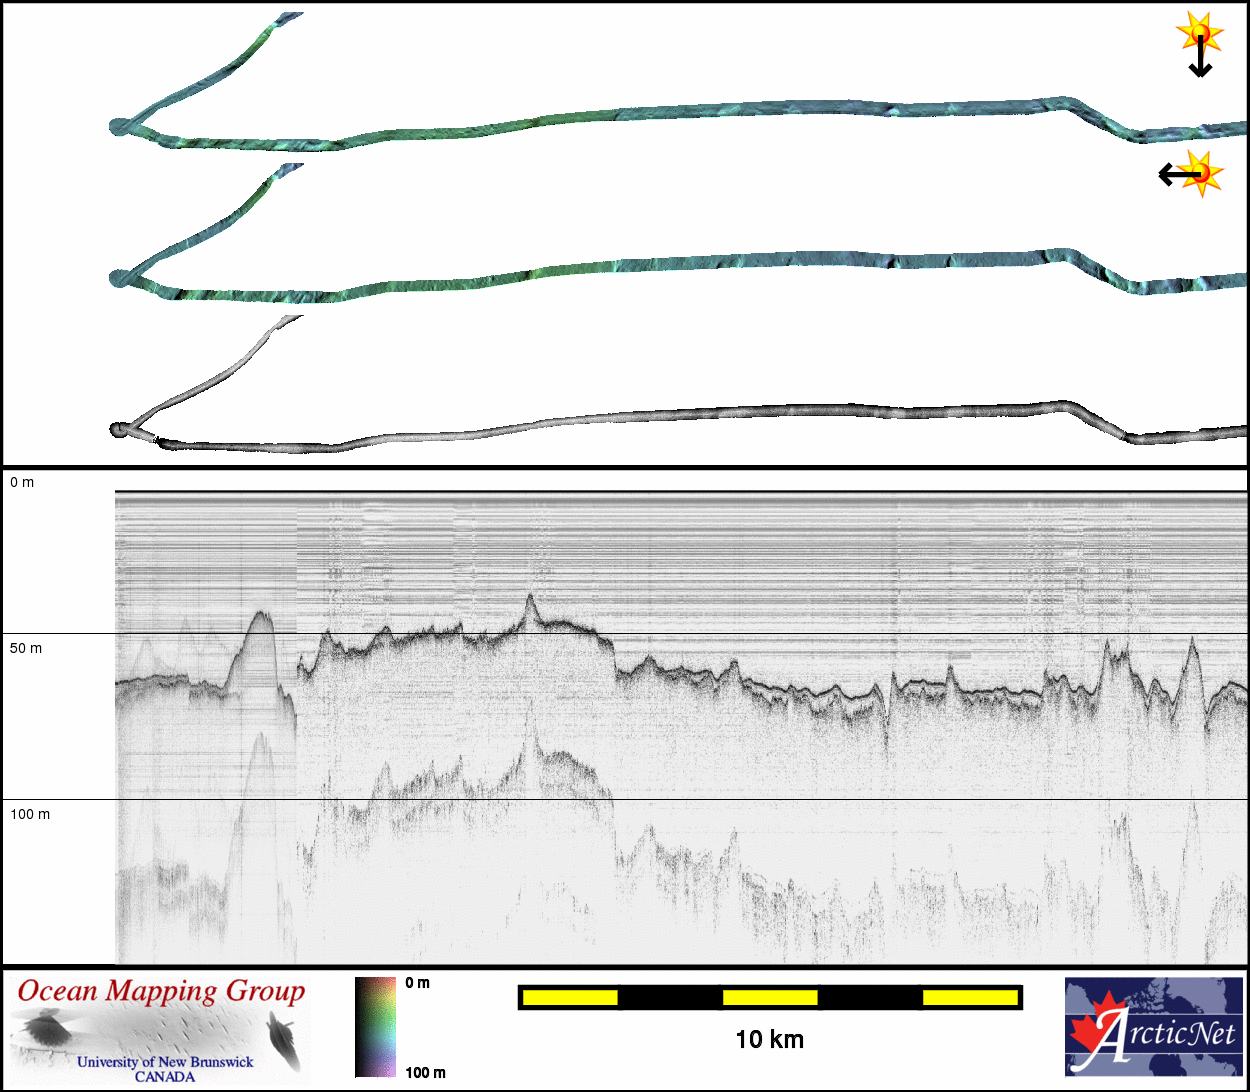Click the 50 m depth label in profile
The image size is (1250, 1092).
pos(26,648)
